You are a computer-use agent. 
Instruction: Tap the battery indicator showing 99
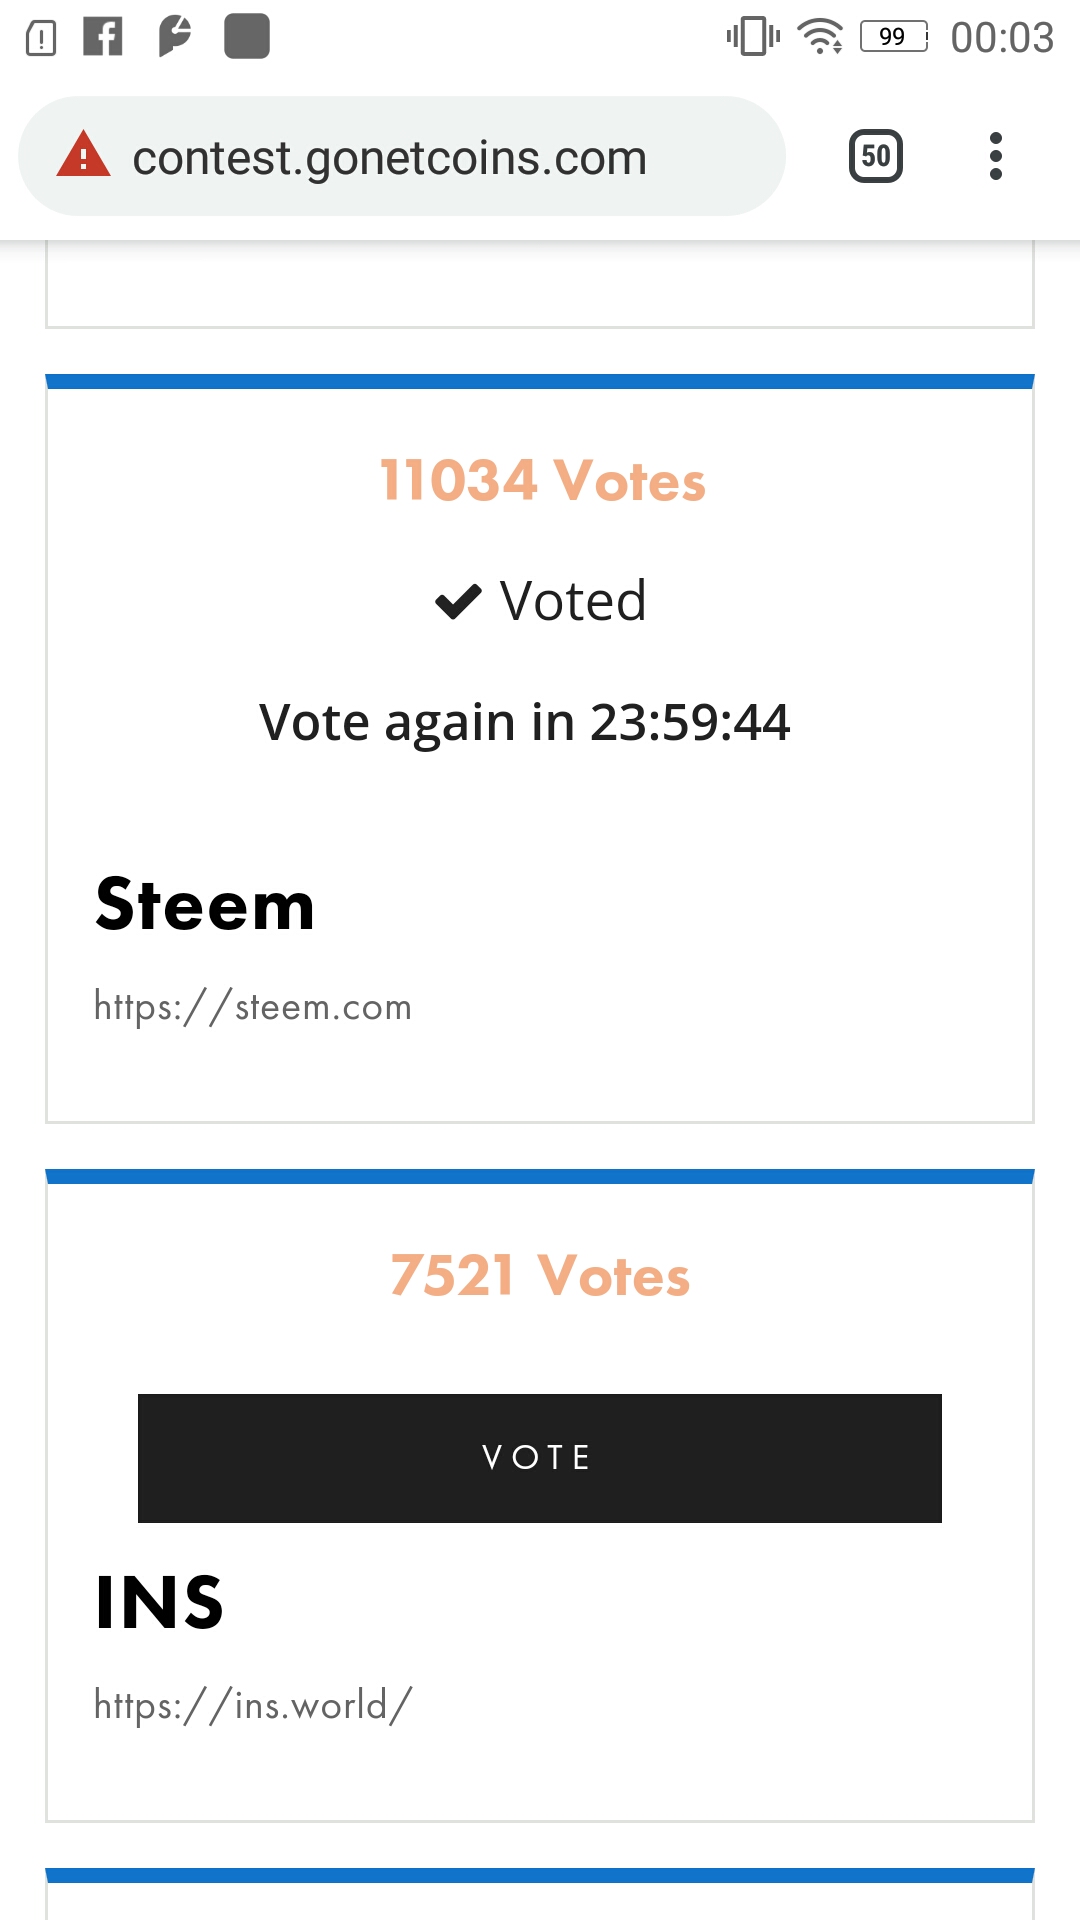pyautogui.click(x=893, y=37)
